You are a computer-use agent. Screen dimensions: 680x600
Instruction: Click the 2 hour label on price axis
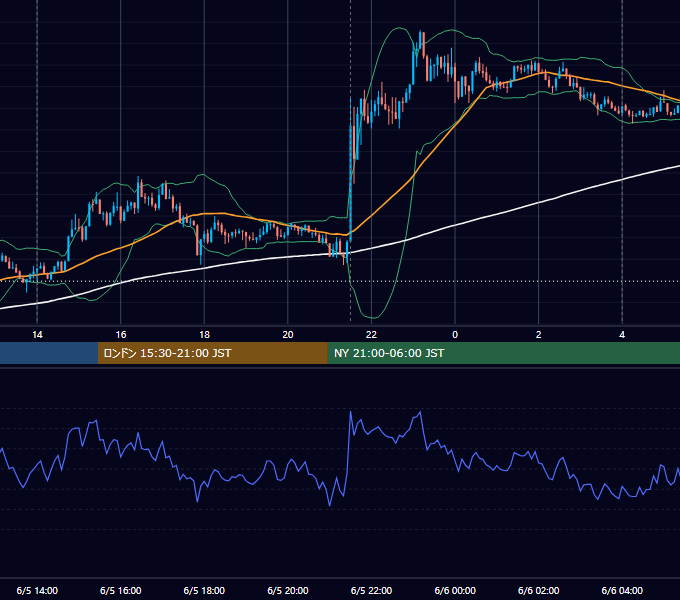tap(539, 335)
